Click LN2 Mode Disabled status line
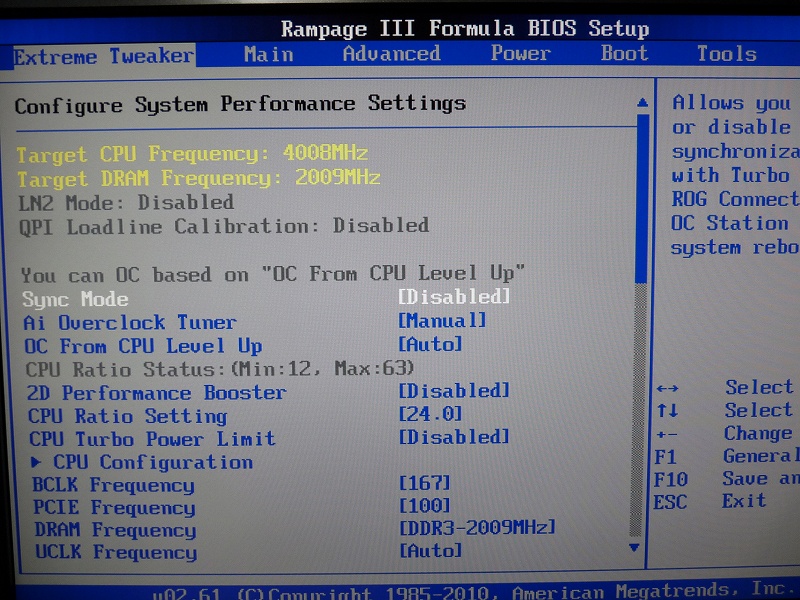Viewport: 800px width, 600px height. click(126, 203)
